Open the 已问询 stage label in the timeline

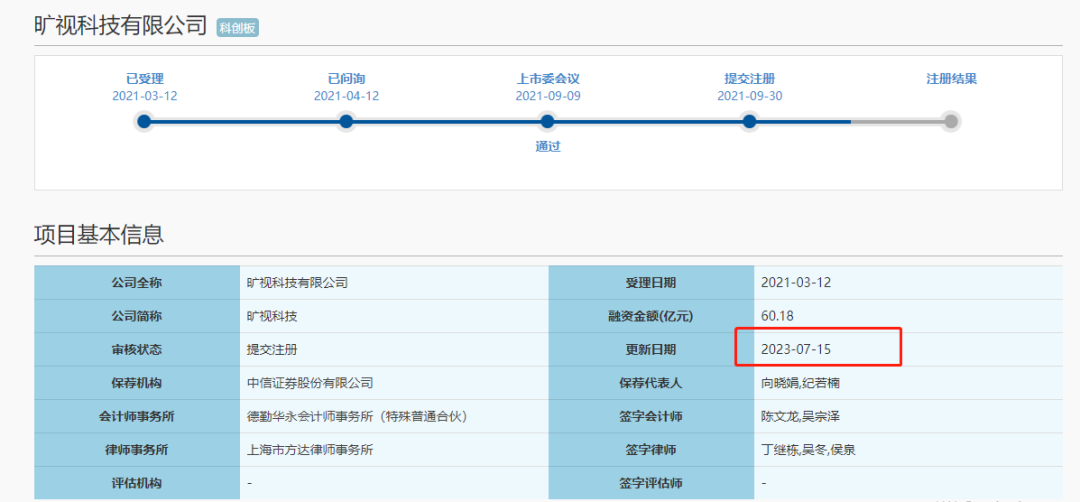point(346,79)
